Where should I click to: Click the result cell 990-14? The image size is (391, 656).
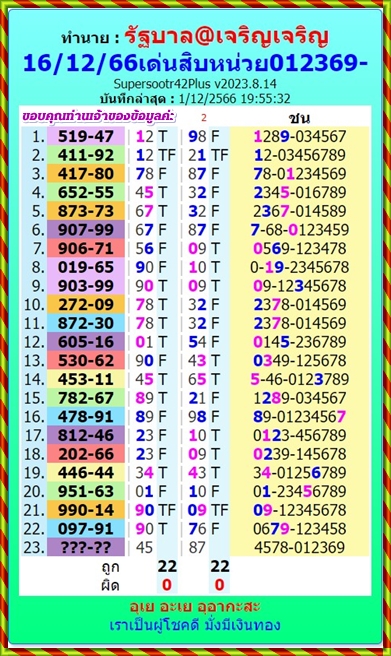tap(86, 510)
